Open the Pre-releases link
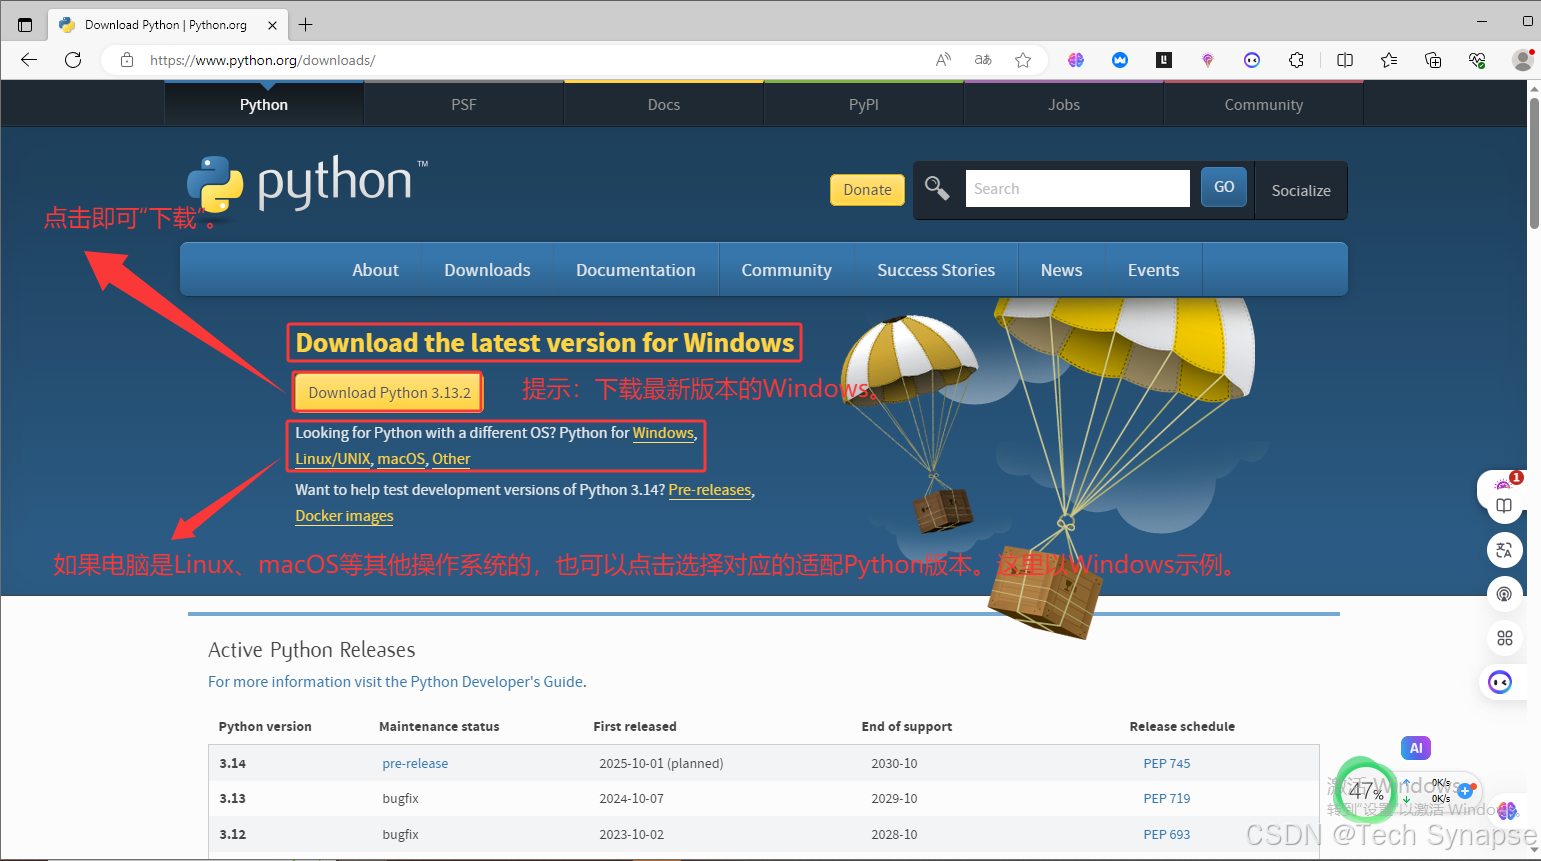This screenshot has width=1541, height=861. click(x=710, y=490)
